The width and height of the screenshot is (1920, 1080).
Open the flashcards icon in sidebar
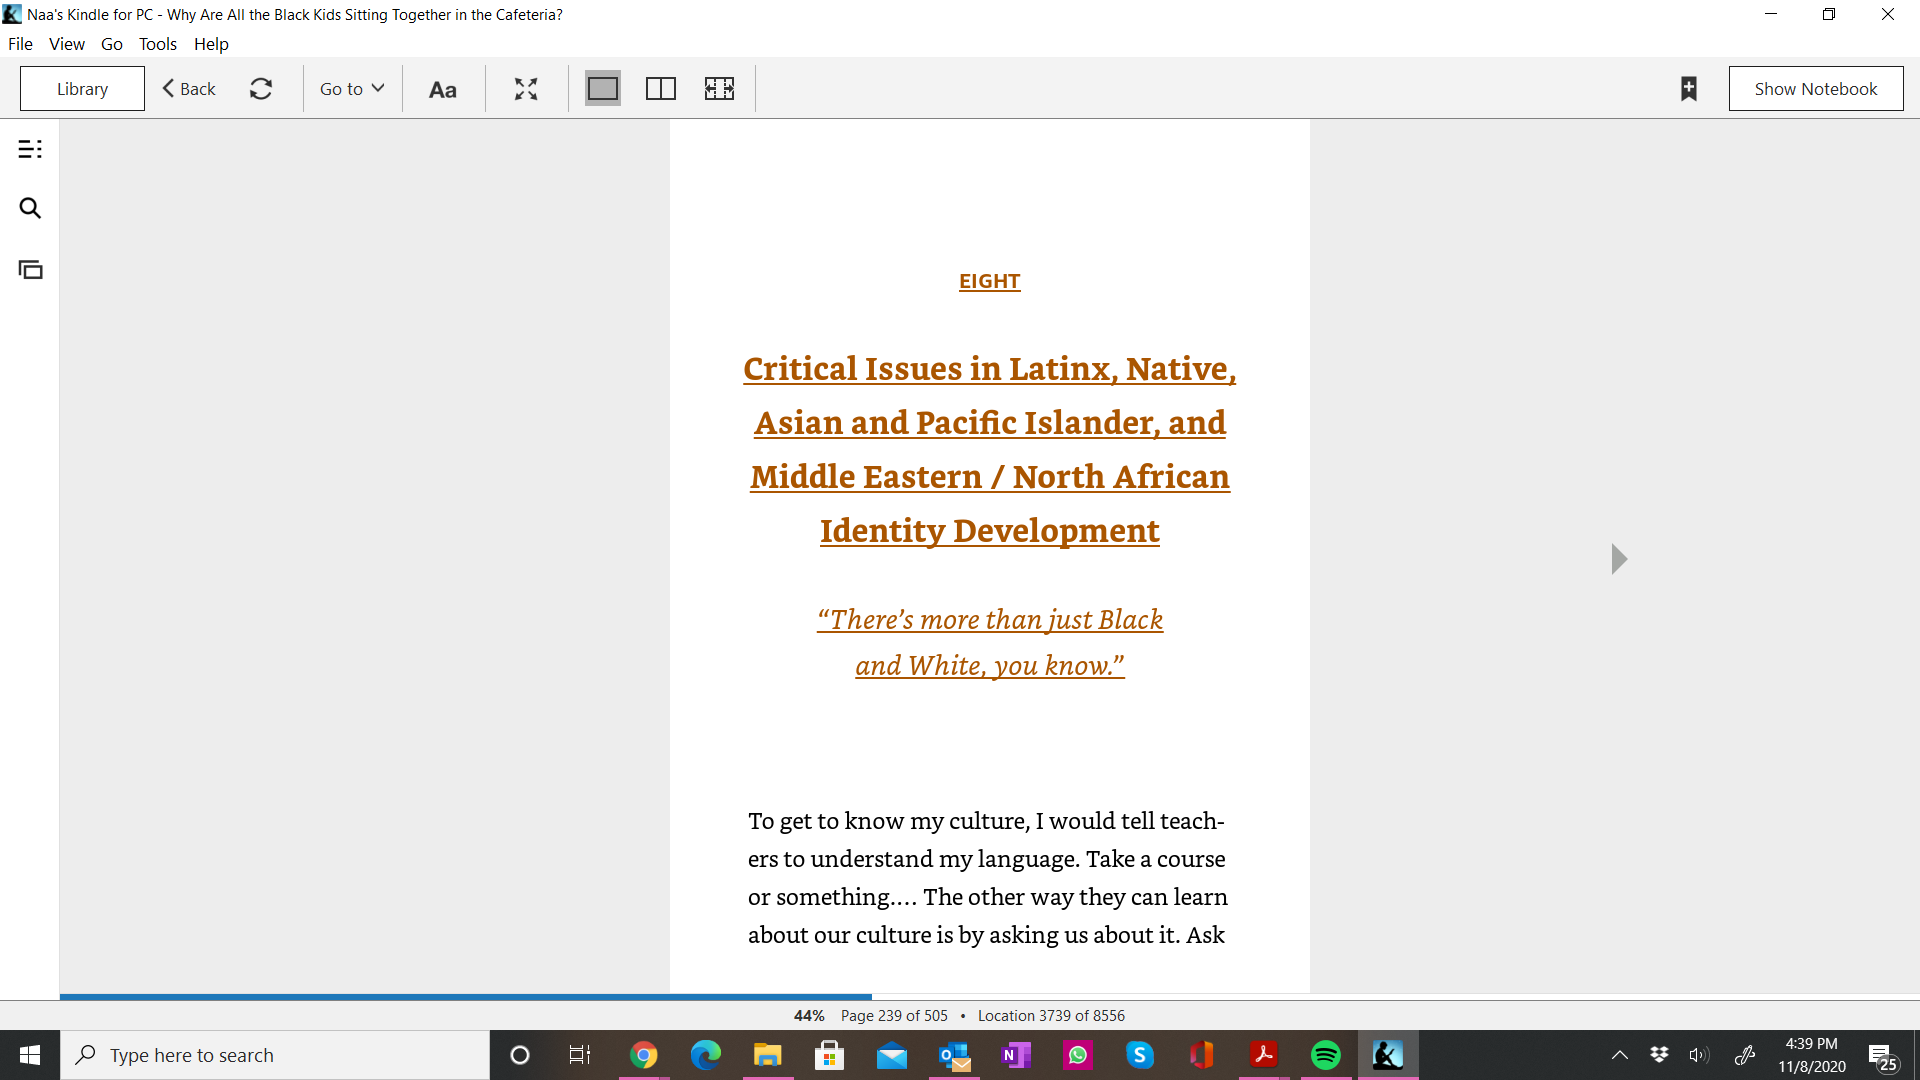pyautogui.click(x=30, y=269)
